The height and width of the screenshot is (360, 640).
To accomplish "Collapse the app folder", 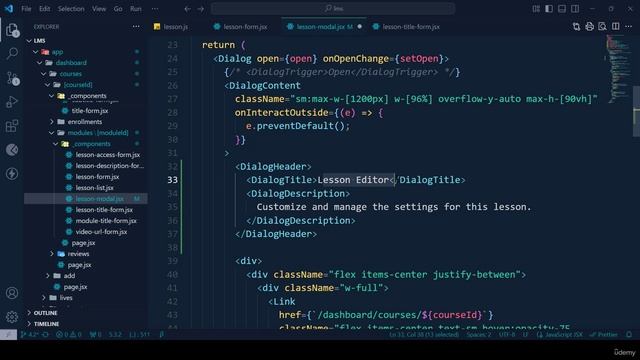I will point(36,52).
